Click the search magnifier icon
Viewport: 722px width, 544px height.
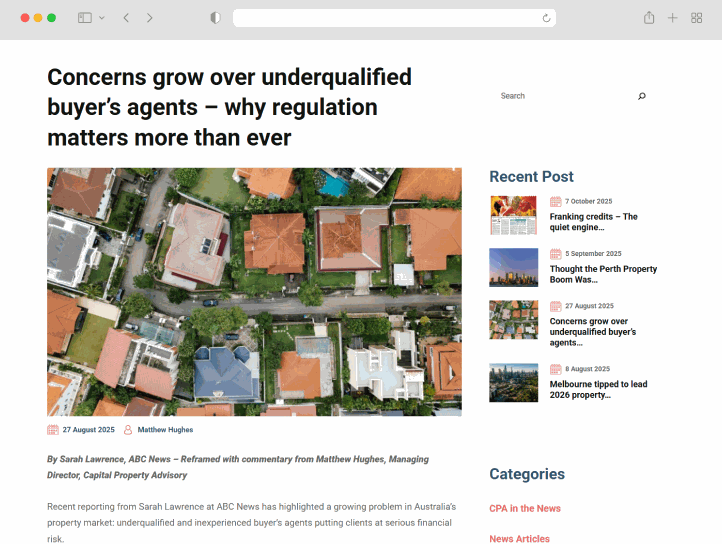click(x=642, y=96)
